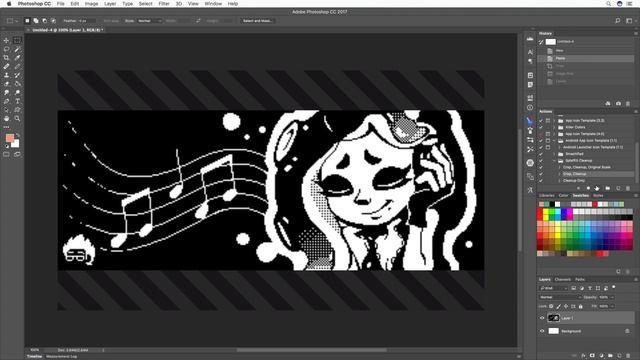Select the Eyedropper tool

[17, 58]
